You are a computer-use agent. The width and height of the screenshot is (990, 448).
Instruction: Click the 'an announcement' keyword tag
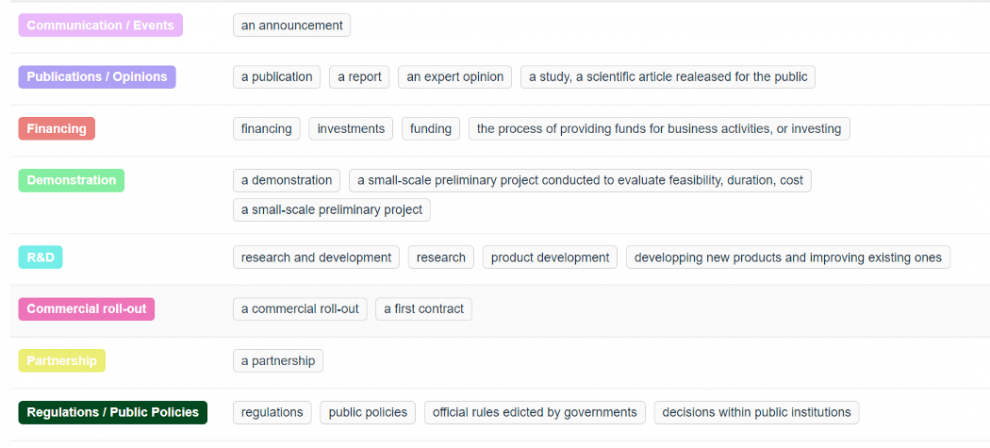[292, 25]
